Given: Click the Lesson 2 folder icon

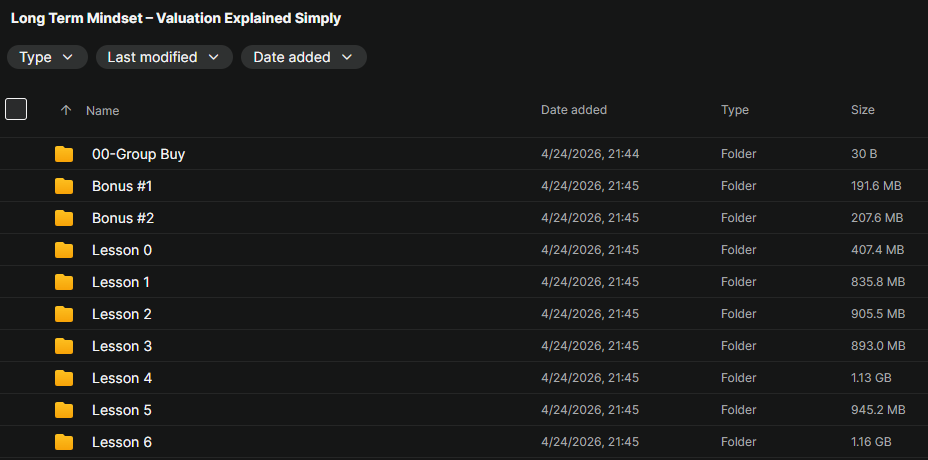Looking at the screenshot, I should tap(64, 314).
